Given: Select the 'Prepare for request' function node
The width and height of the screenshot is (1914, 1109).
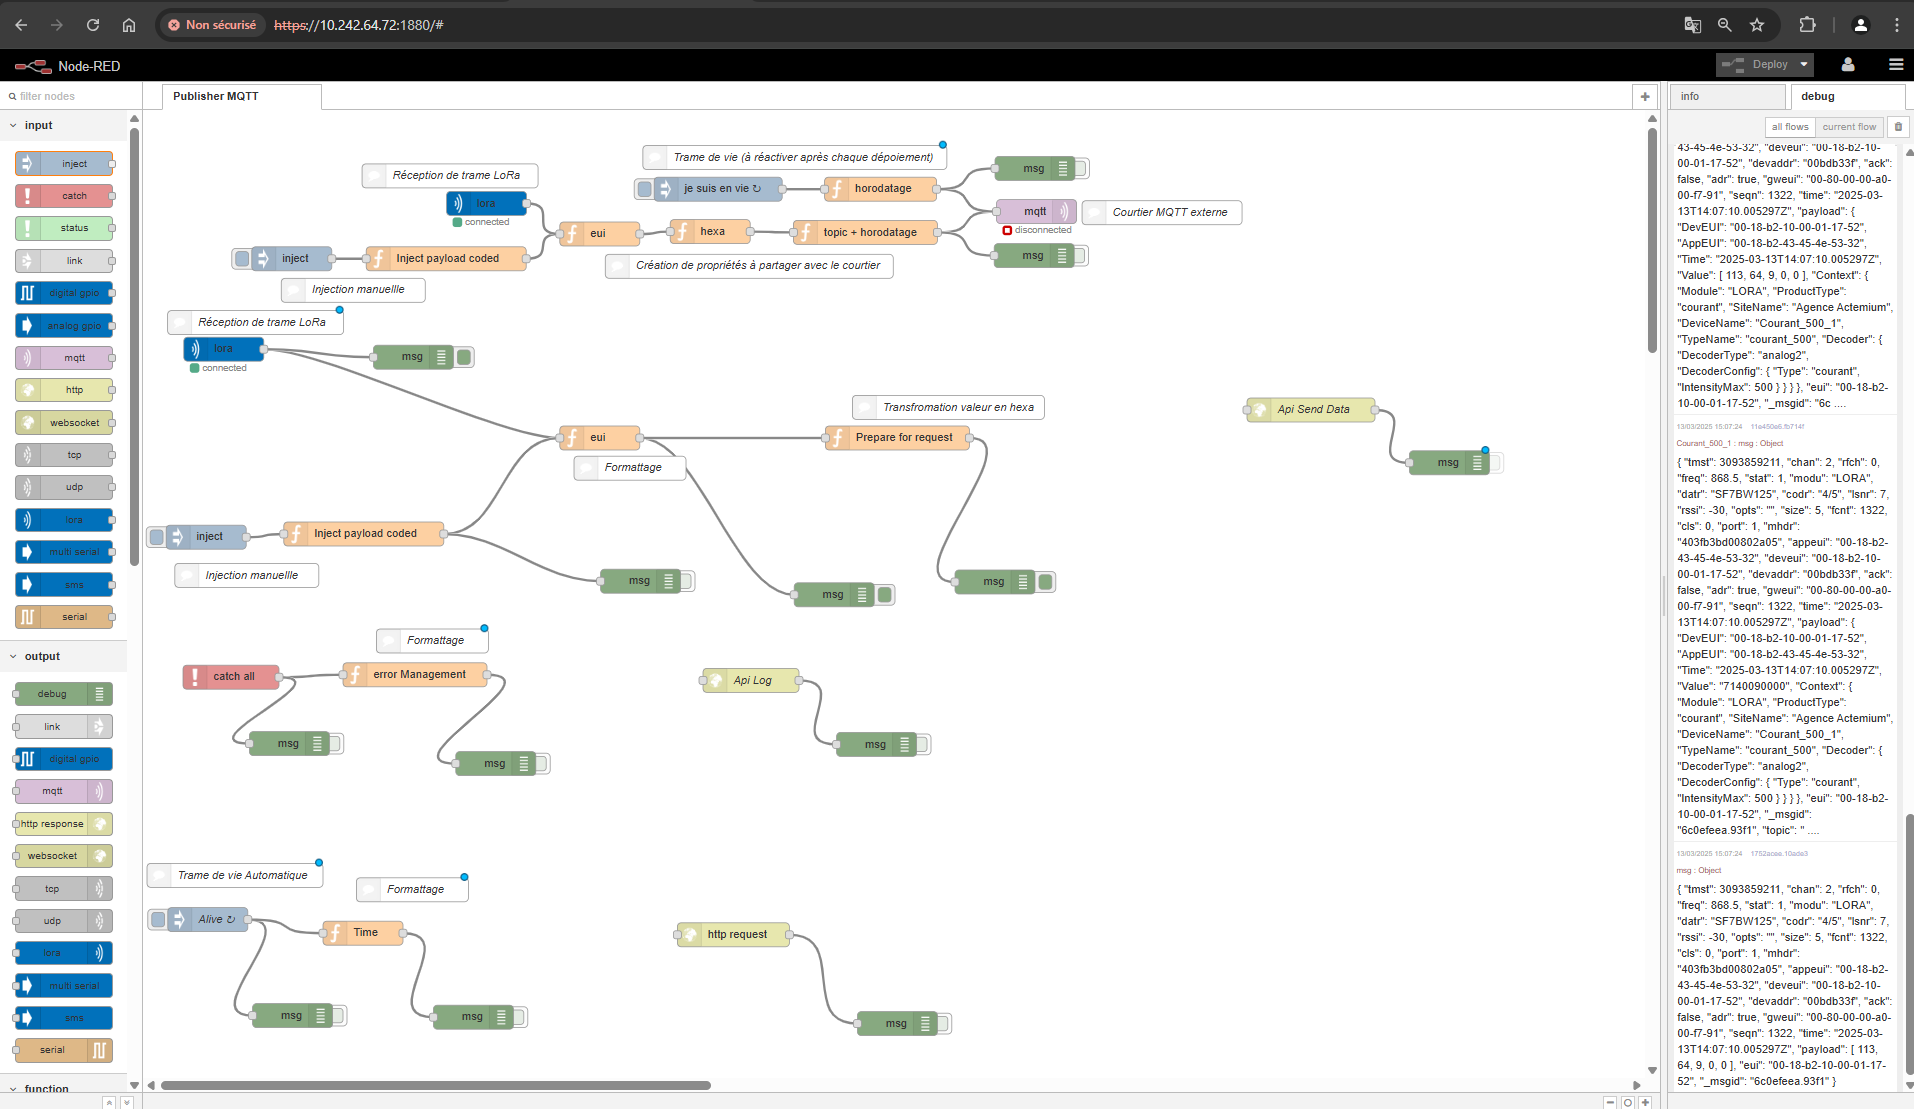Looking at the screenshot, I should coord(897,437).
